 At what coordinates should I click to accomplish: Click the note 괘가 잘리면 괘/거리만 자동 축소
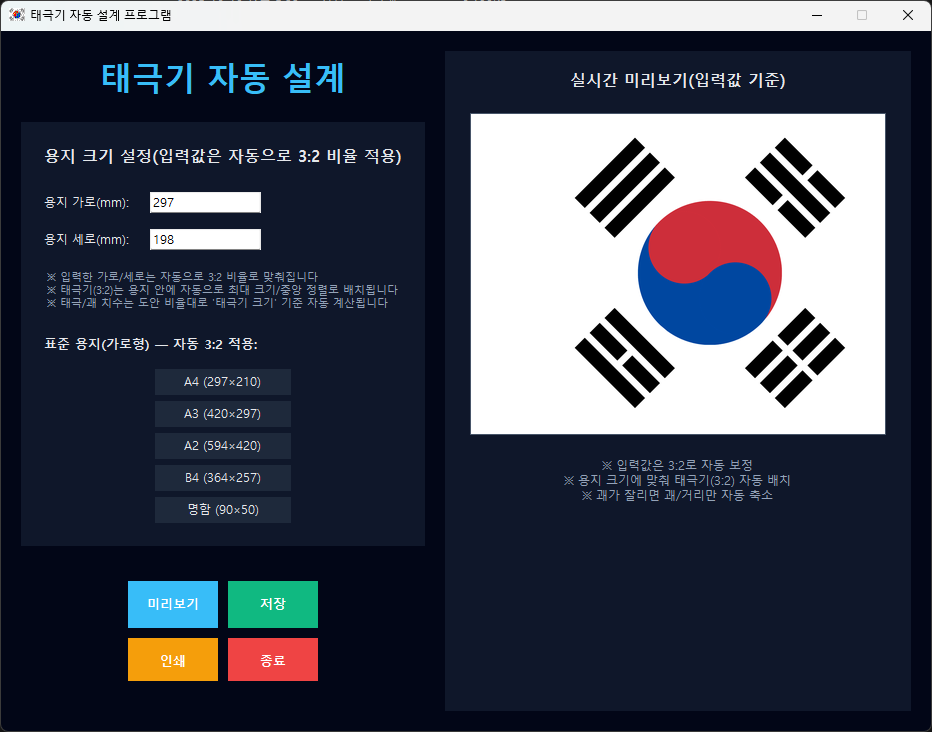677,495
